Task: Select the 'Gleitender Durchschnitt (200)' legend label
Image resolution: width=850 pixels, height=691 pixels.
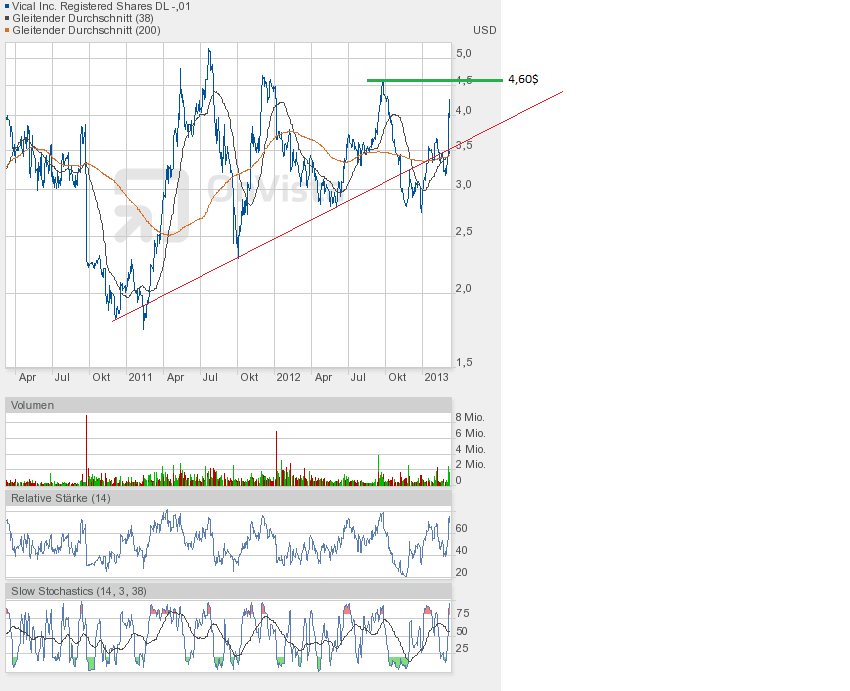Action: tap(86, 30)
